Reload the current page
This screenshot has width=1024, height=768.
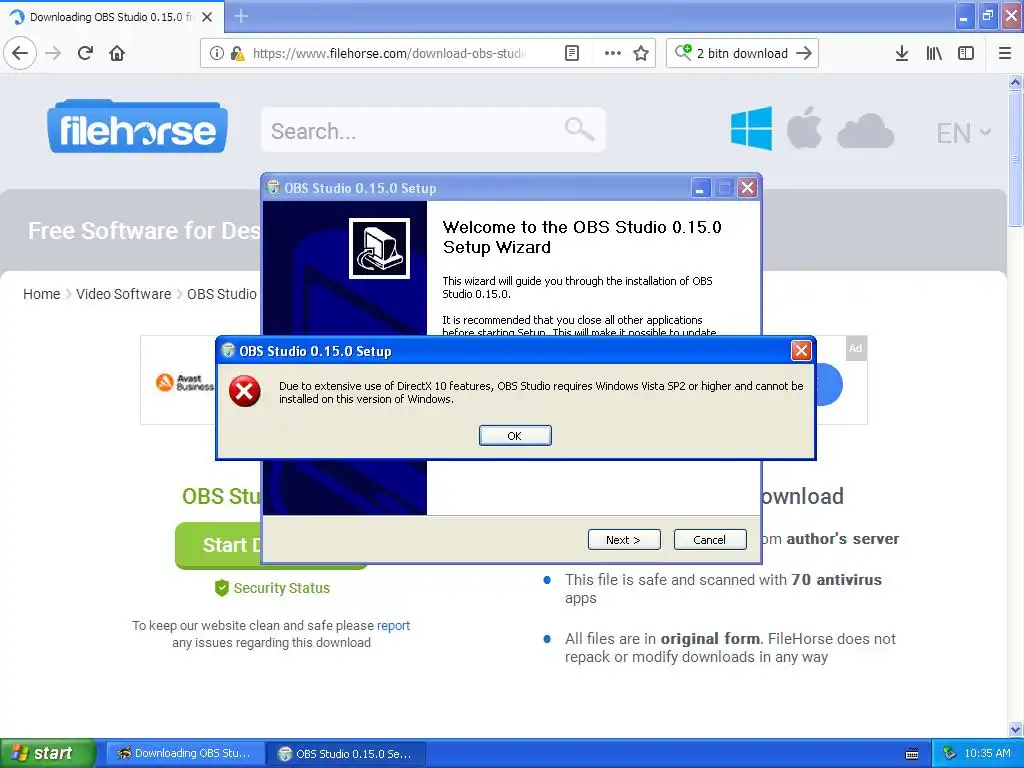pos(85,53)
